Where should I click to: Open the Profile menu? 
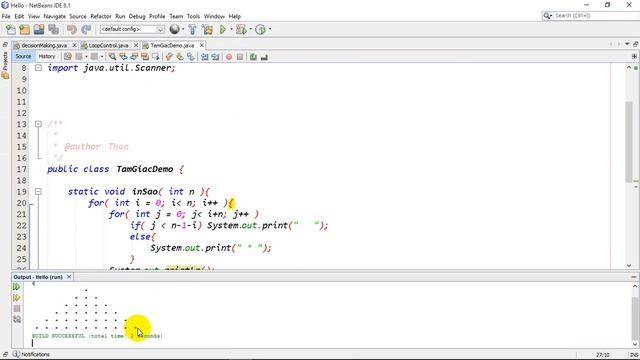click(x=157, y=16)
